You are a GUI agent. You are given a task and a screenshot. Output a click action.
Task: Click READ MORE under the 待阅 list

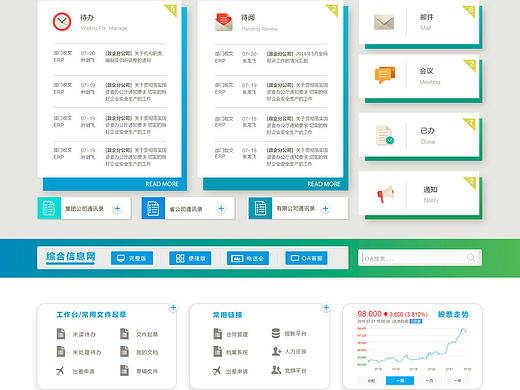click(324, 184)
